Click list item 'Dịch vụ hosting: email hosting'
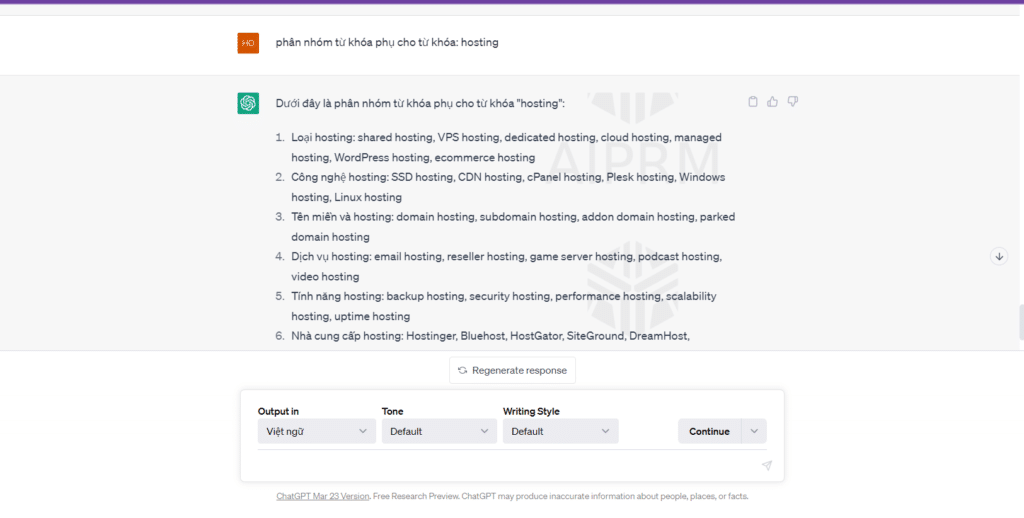Image resolution: width=1024 pixels, height=518 pixels. click(x=506, y=267)
